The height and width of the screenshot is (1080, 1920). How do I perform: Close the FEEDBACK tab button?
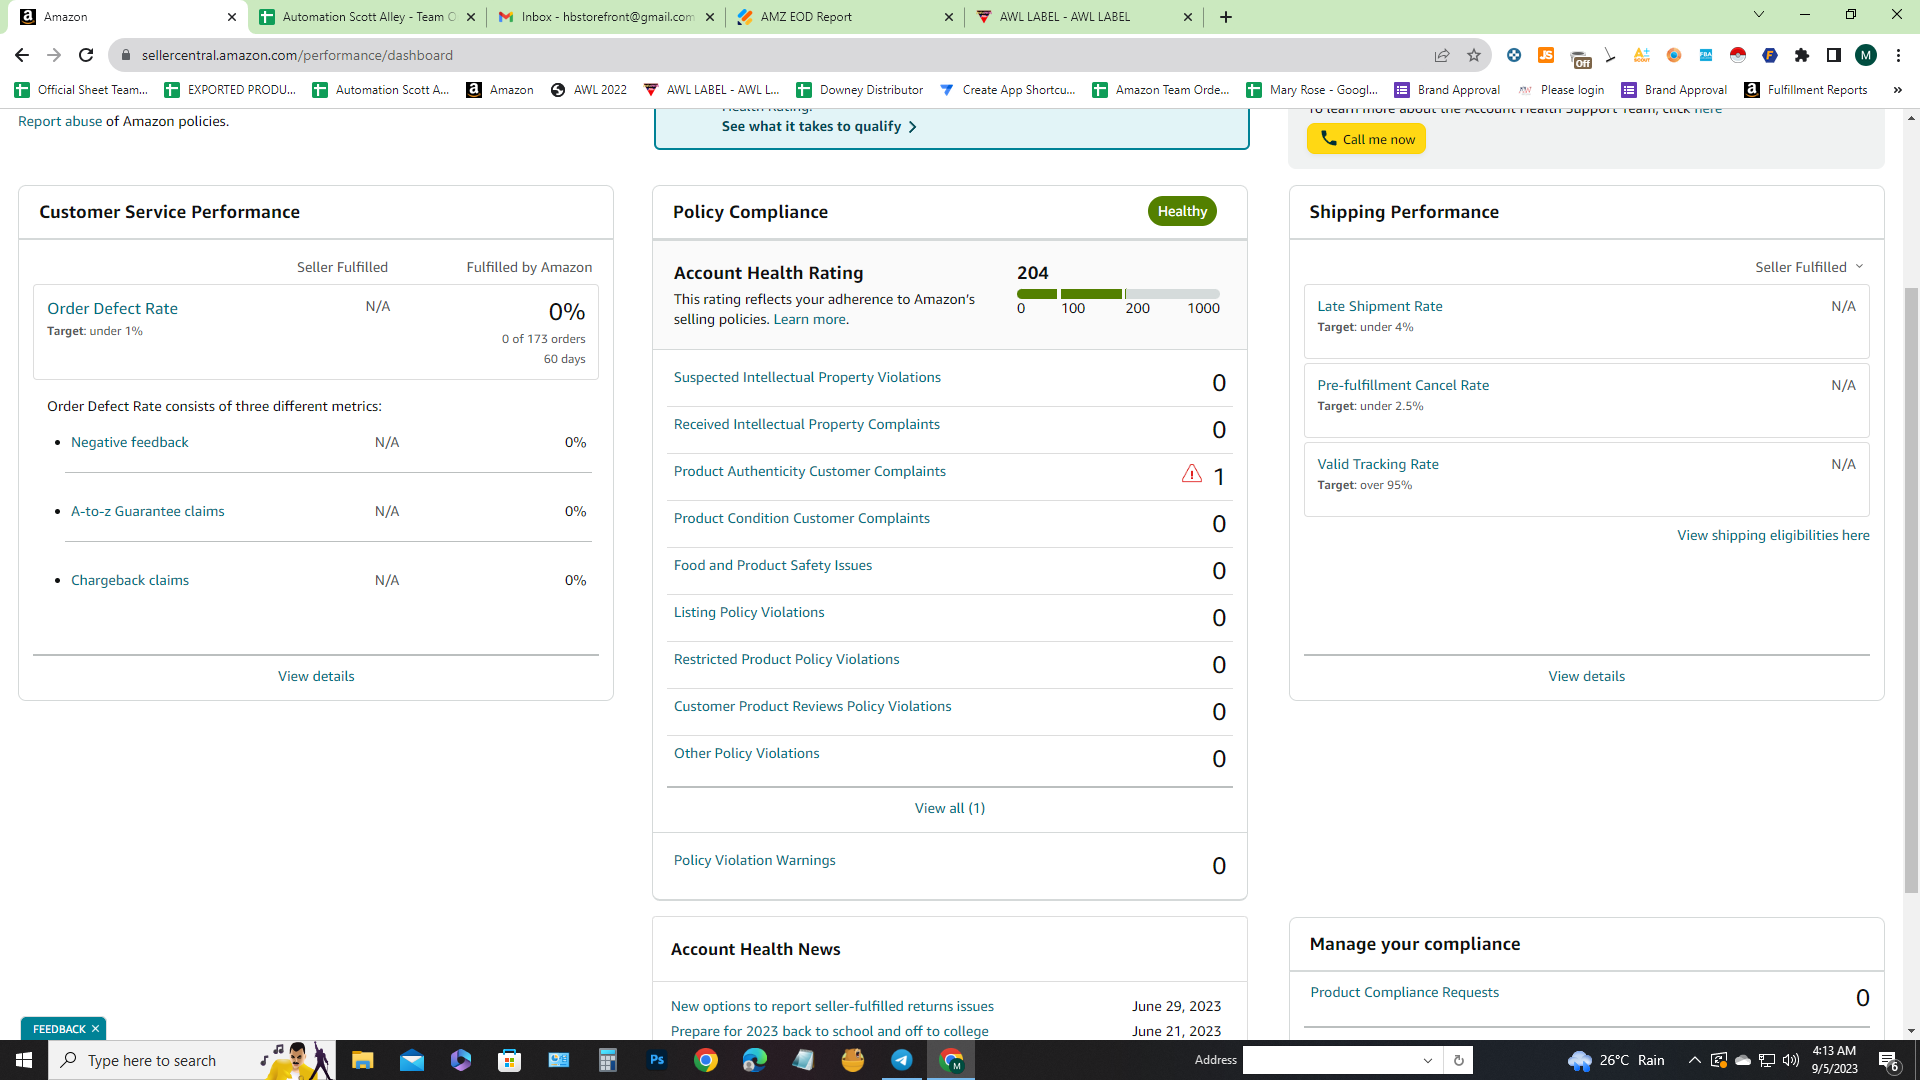pyautogui.click(x=95, y=1029)
